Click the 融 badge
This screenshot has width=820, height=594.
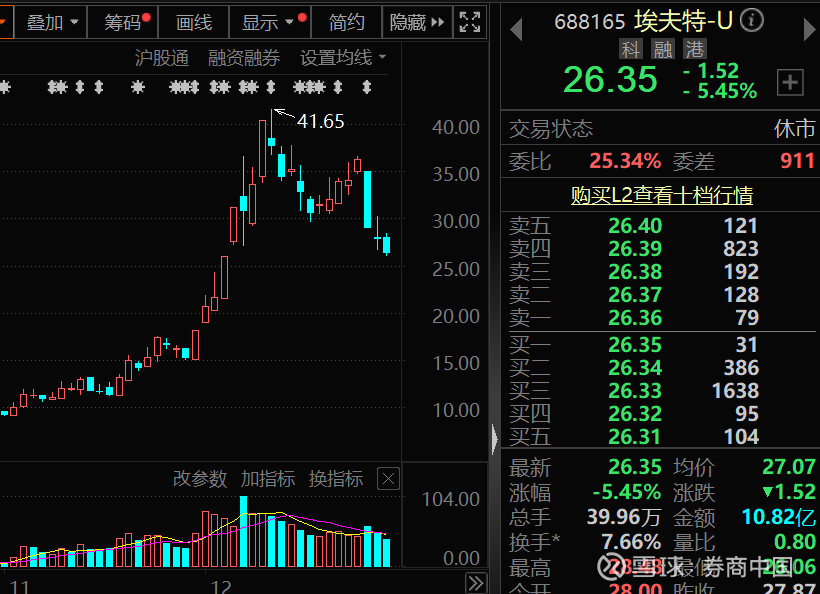[663, 50]
